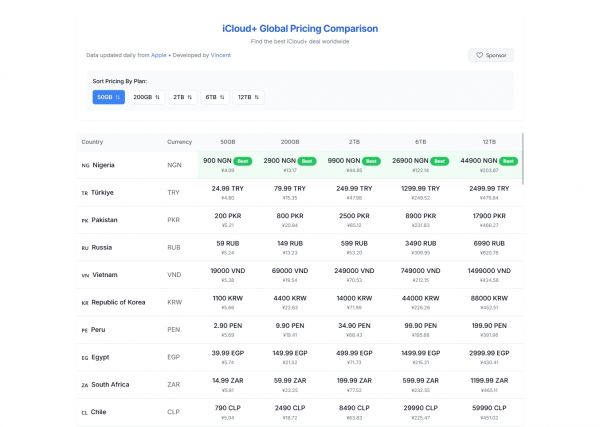Sort pricing by 6TB plan
600x427 pixels.
click(x=215, y=97)
